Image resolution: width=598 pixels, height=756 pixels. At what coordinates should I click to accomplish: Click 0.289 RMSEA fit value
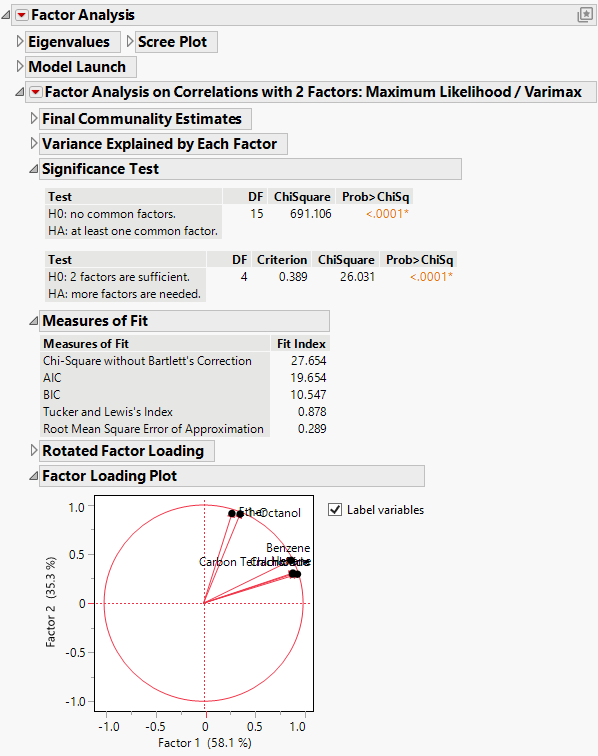coord(312,429)
